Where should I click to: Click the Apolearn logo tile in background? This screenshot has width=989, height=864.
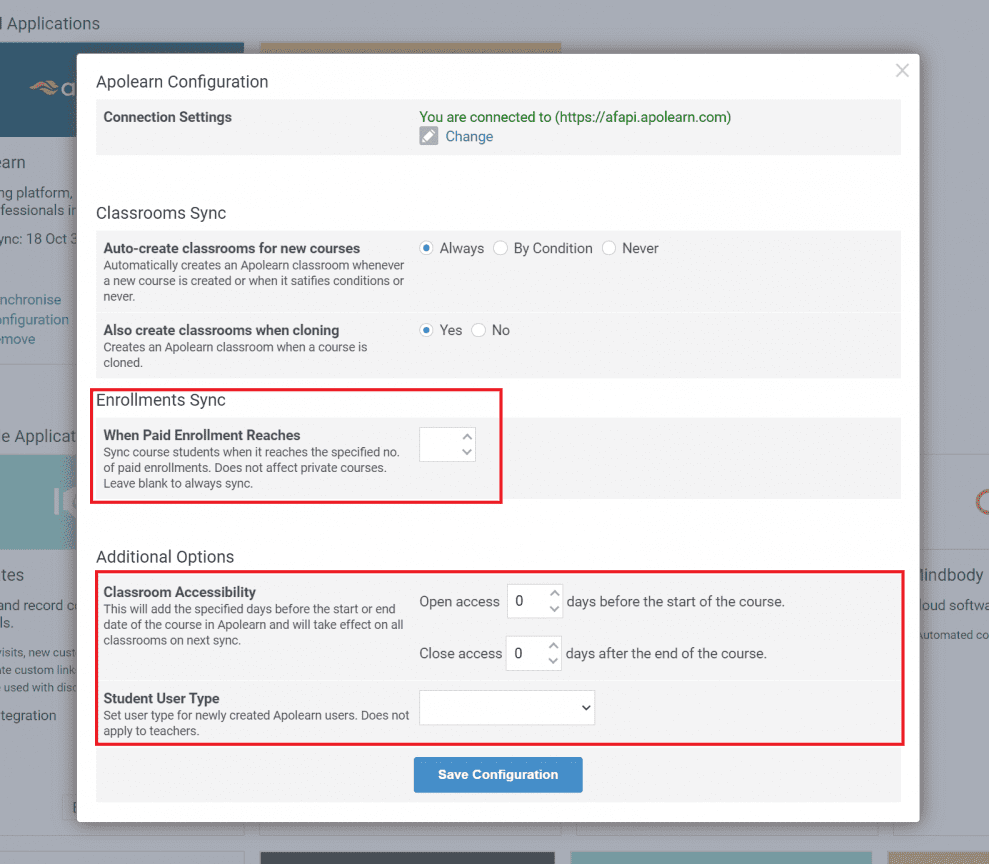point(40,88)
